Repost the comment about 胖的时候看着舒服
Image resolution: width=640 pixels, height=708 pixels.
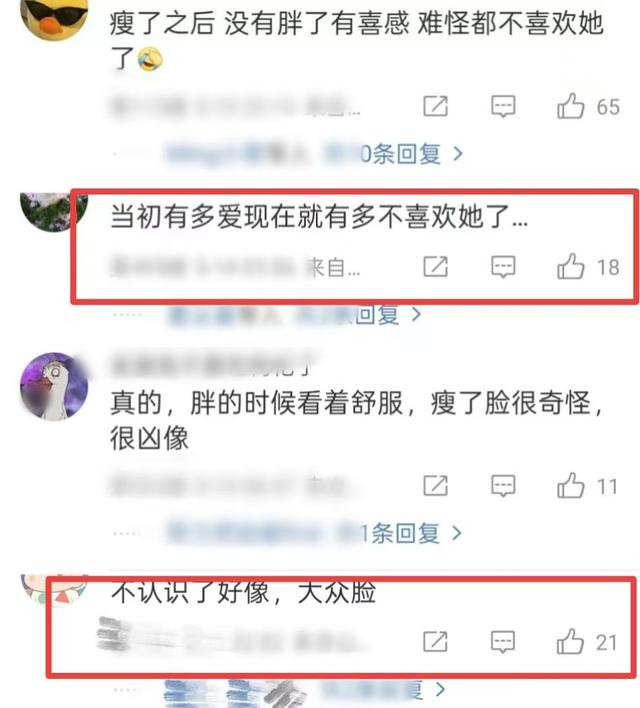(x=435, y=486)
